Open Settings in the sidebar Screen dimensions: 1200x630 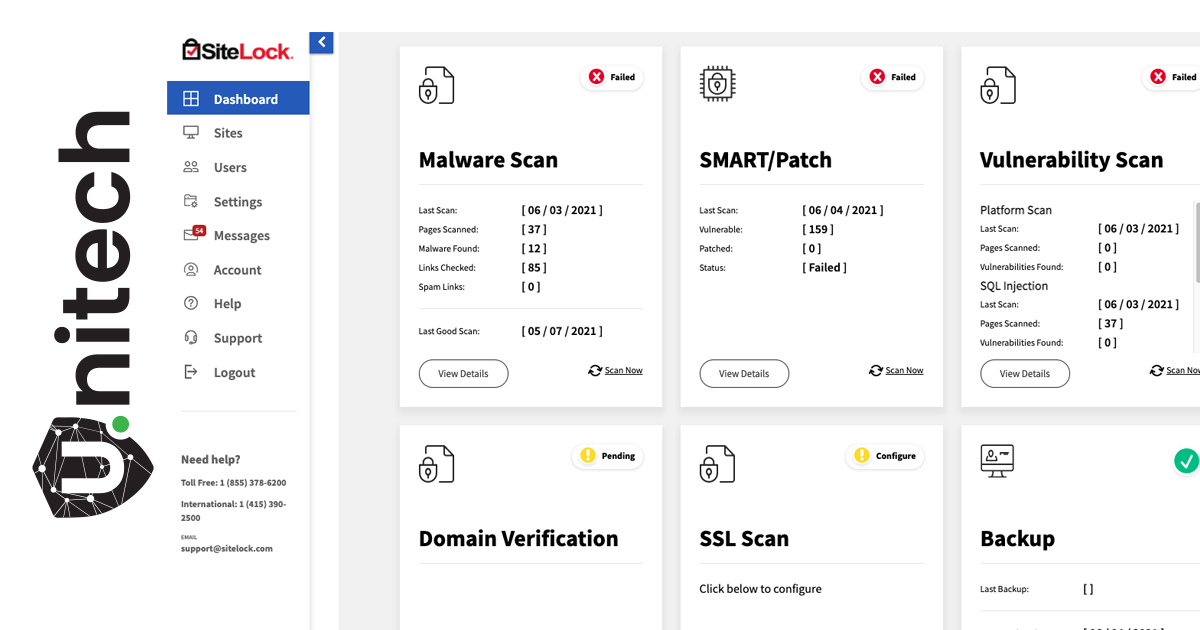pyautogui.click(x=238, y=201)
